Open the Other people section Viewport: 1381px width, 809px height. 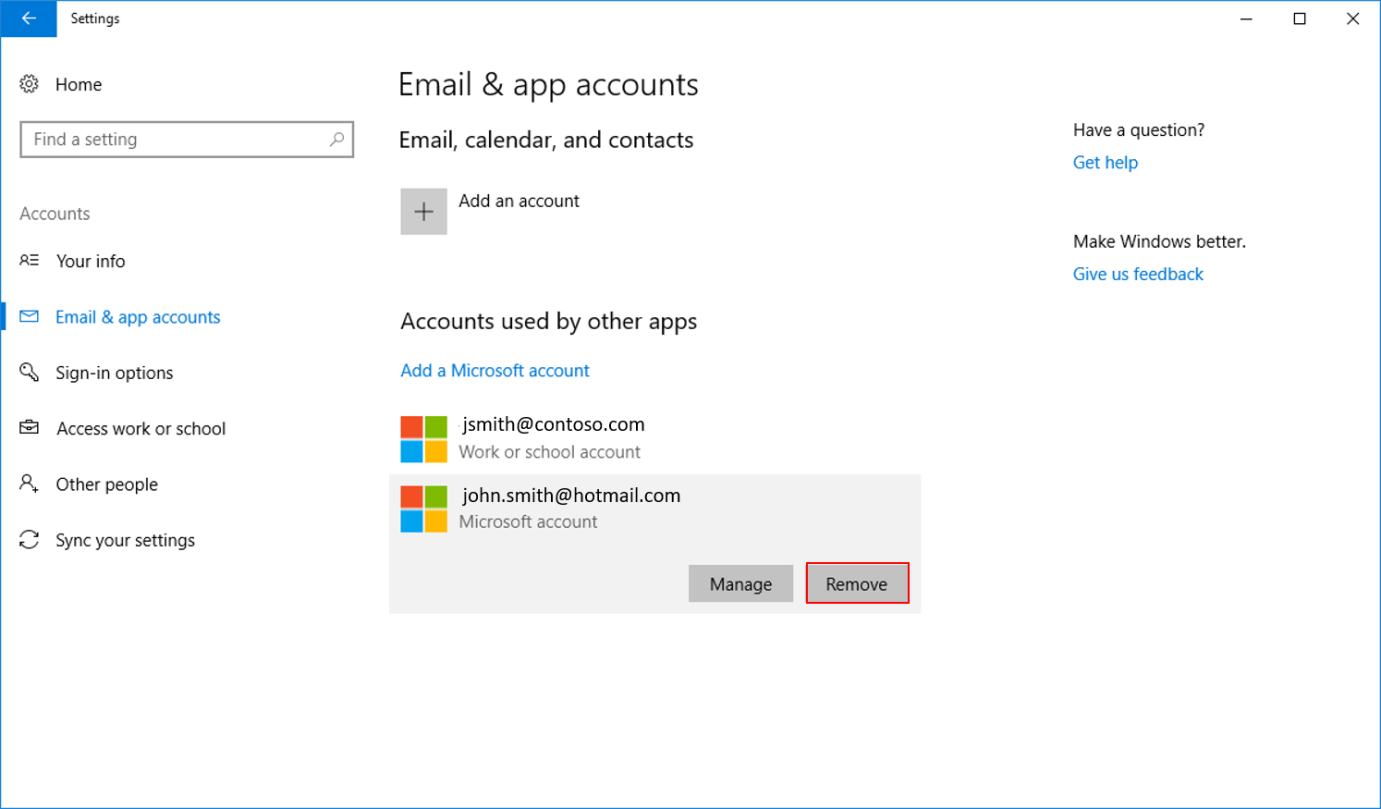[107, 485]
